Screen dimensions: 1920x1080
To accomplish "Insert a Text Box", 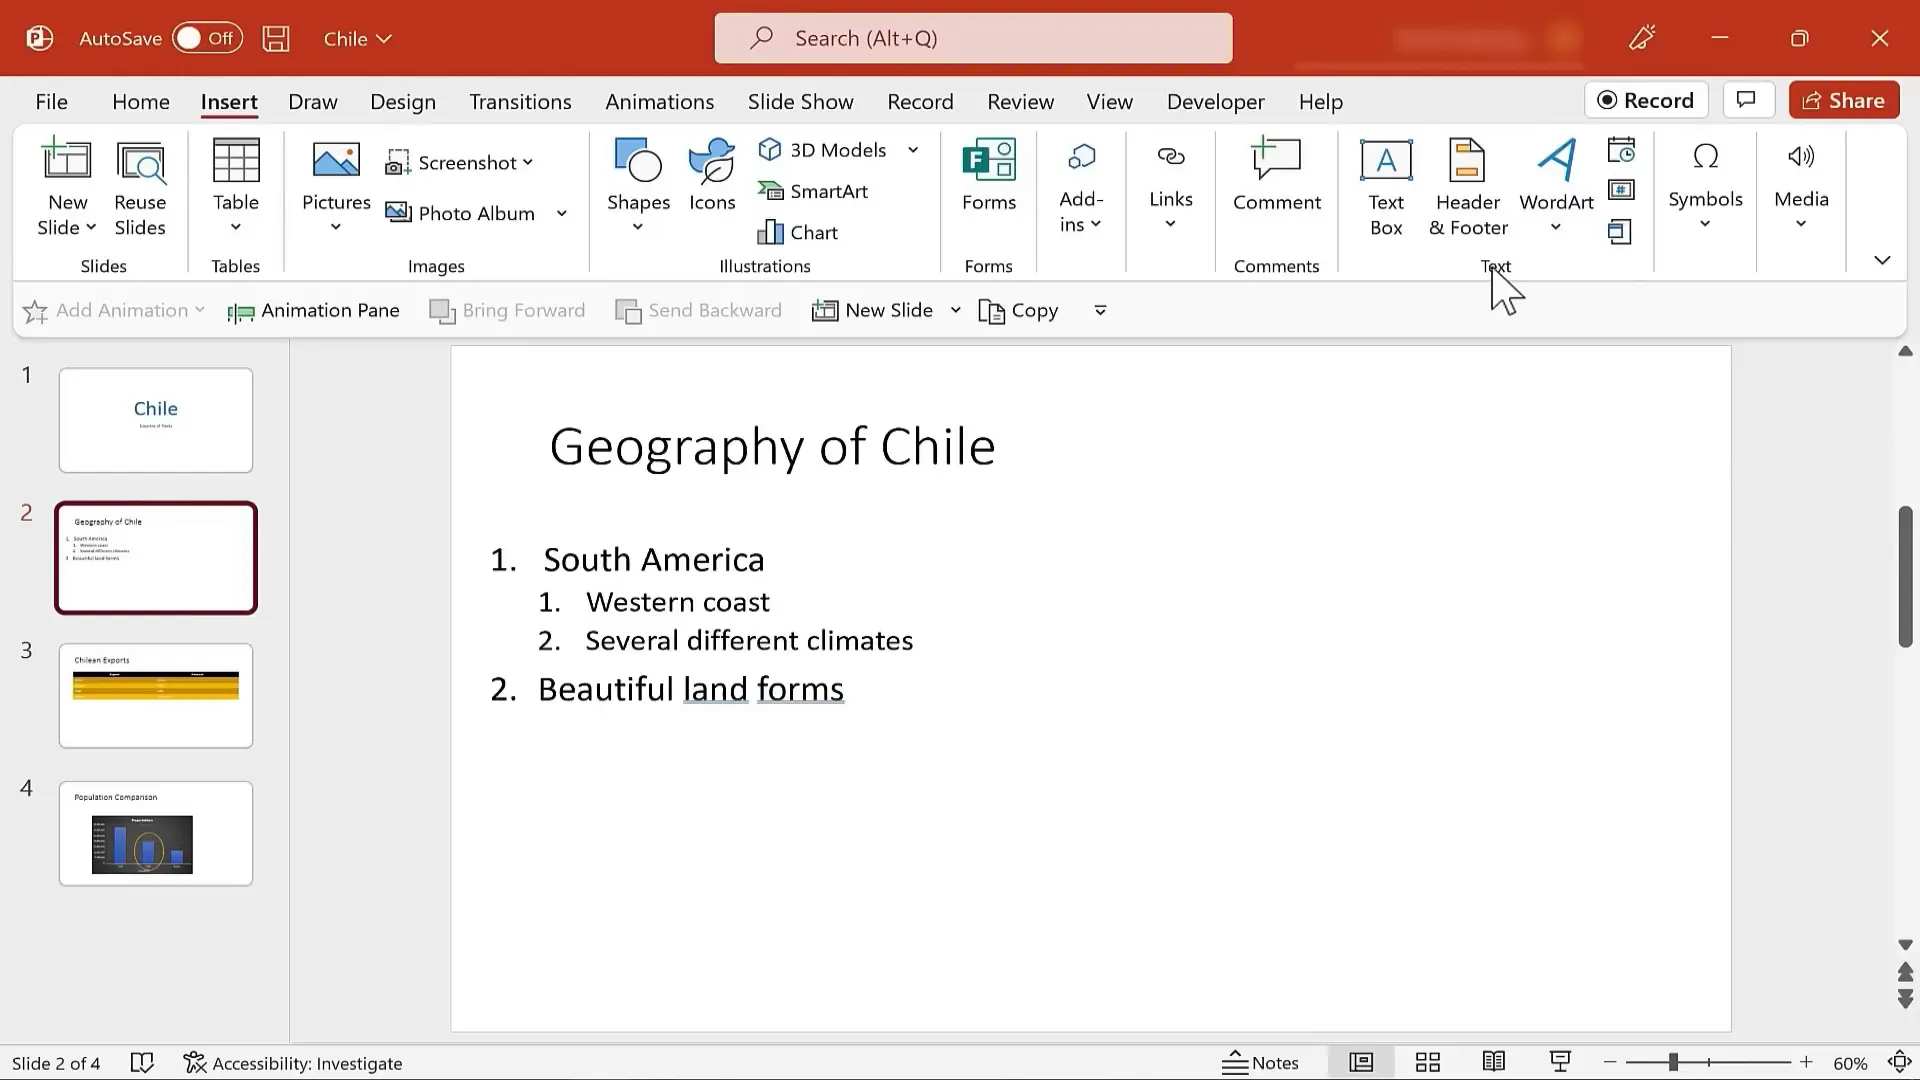I will [1385, 187].
